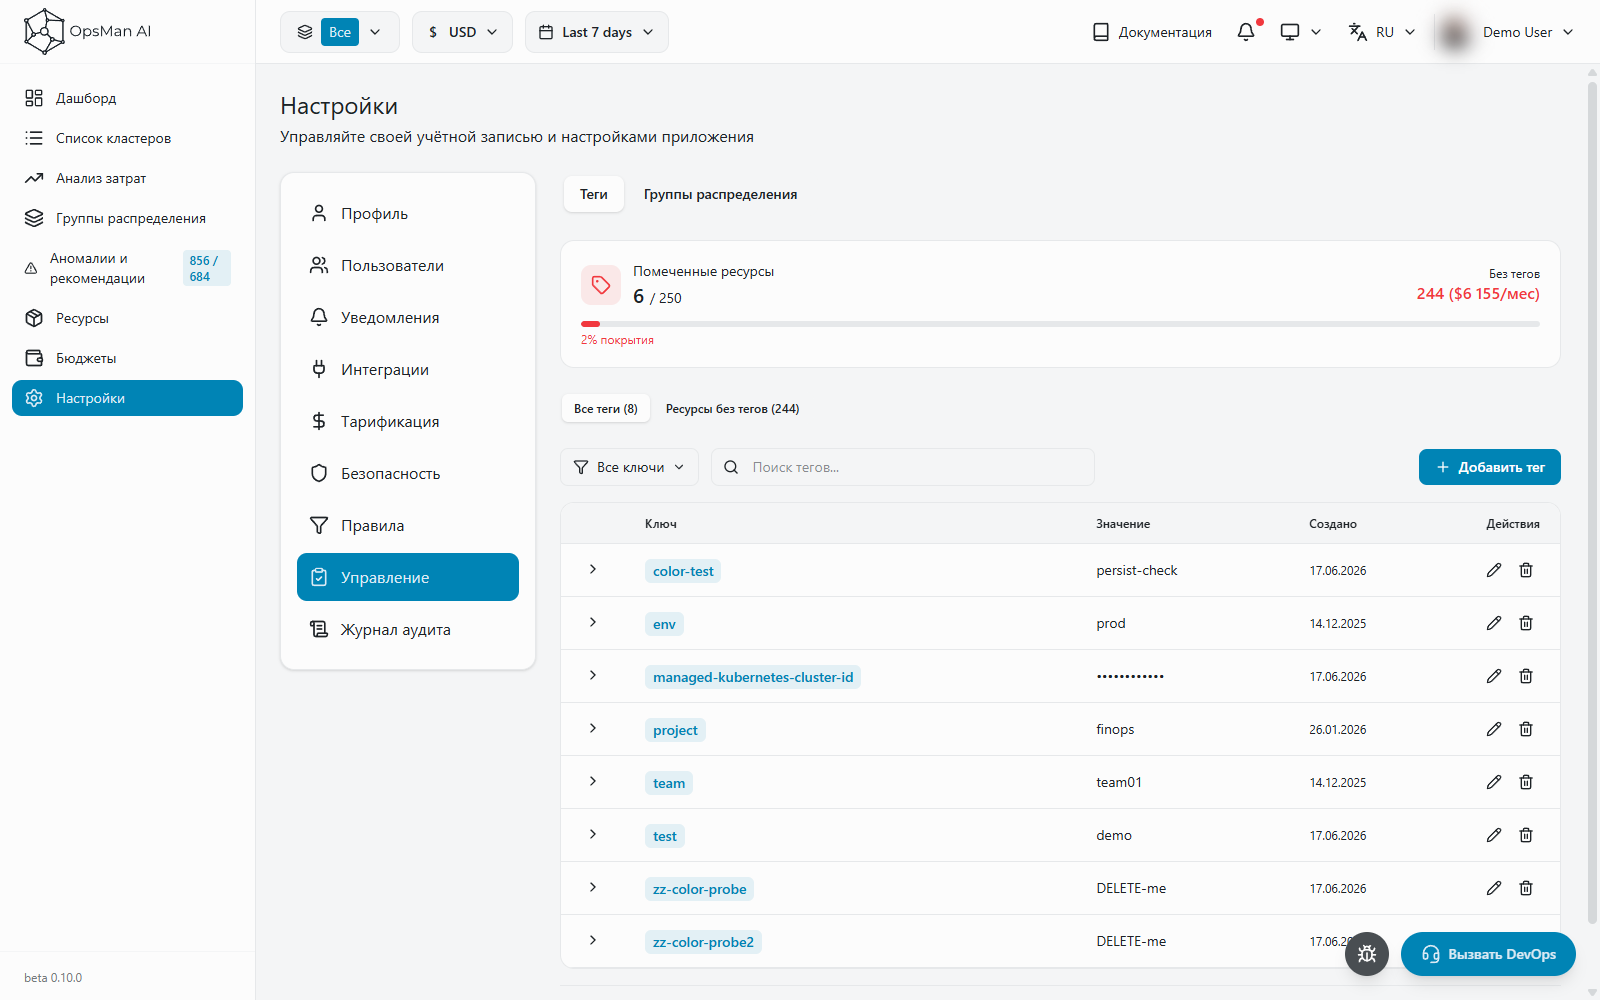
Task: Expand the env tag row
Action: tap(593, 622)
